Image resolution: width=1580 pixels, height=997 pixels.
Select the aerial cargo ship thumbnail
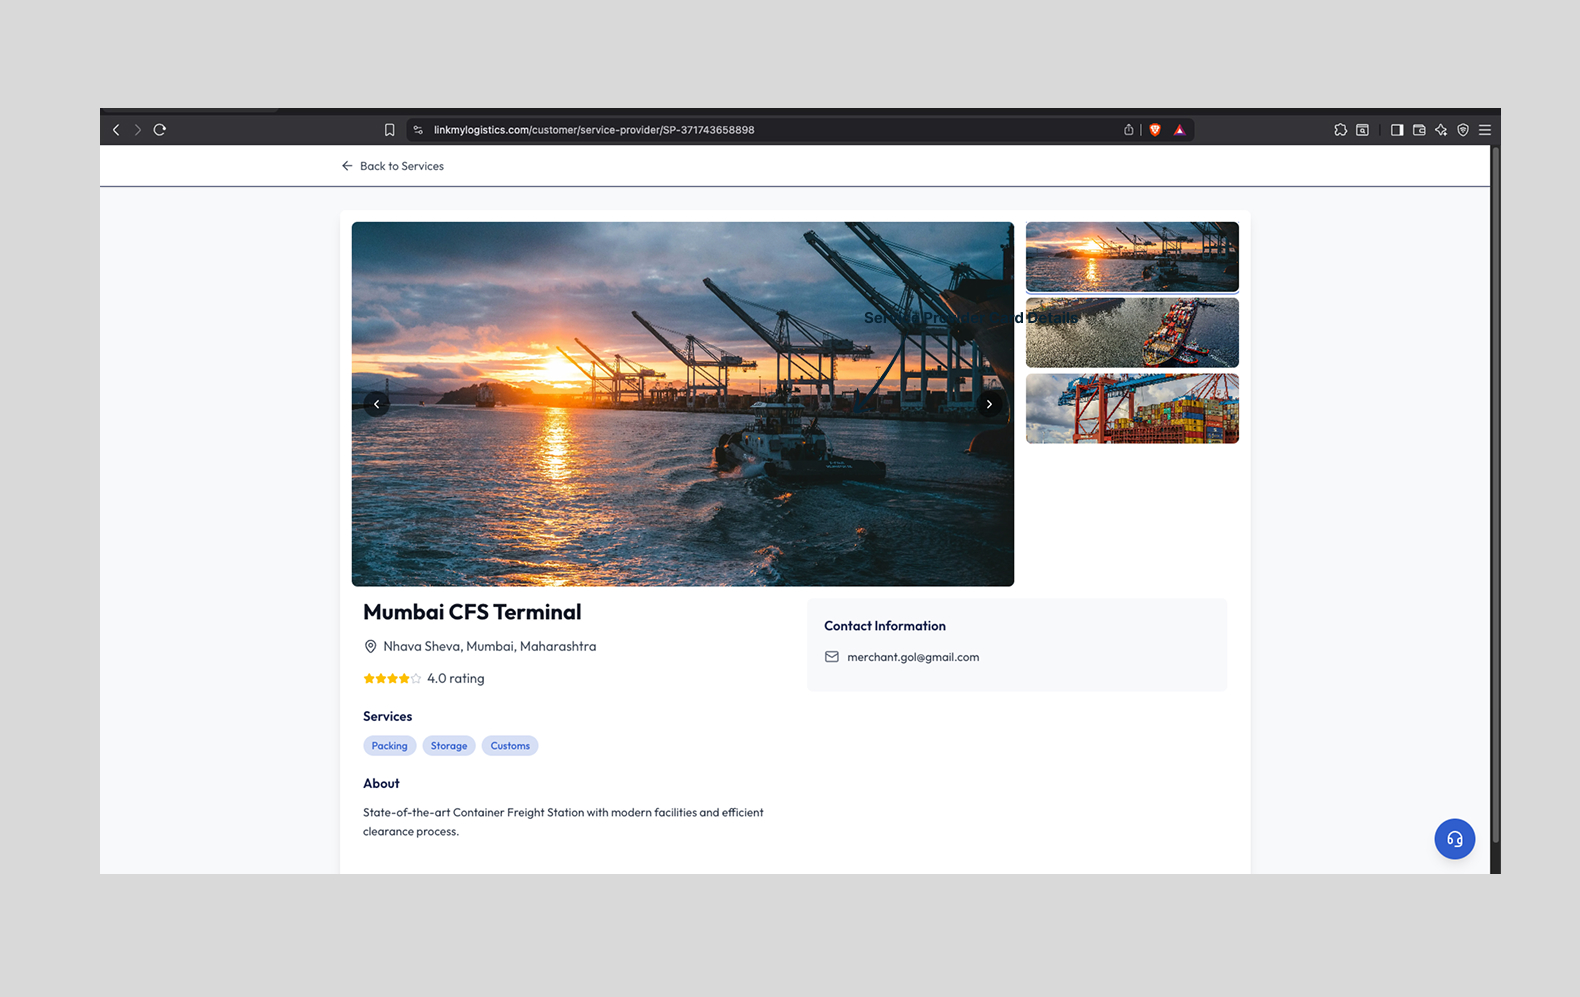(1132, 333)
